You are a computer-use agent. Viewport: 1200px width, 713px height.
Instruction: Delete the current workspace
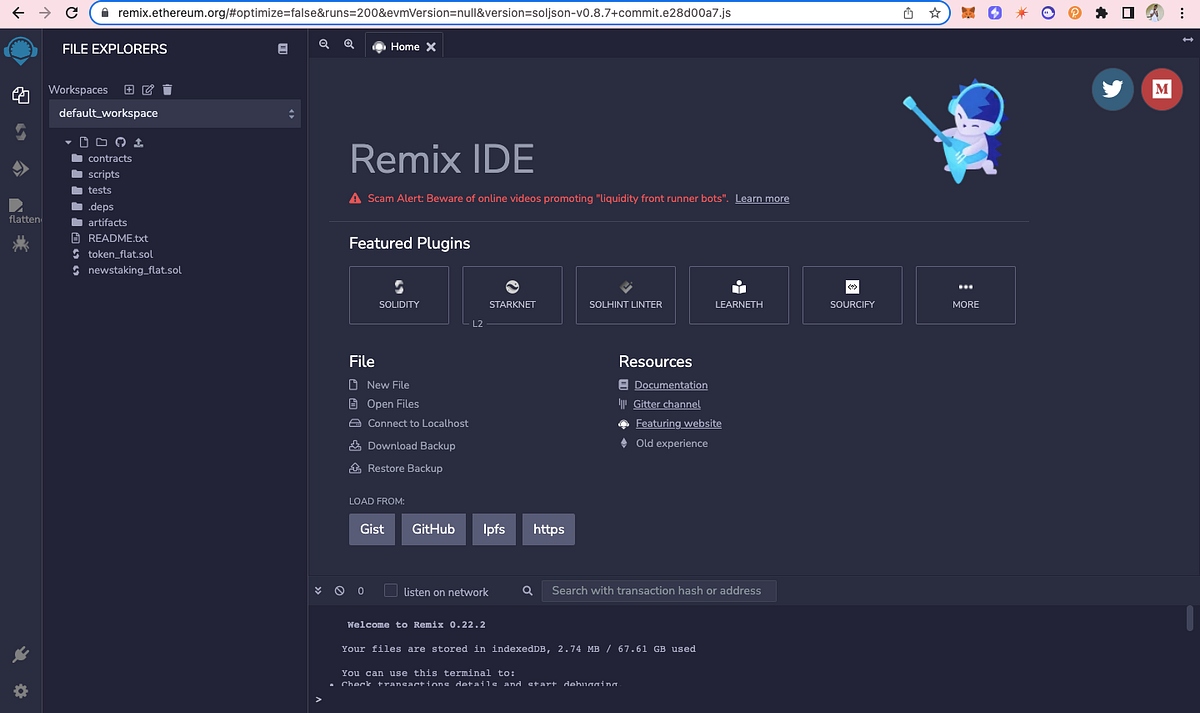165,89
